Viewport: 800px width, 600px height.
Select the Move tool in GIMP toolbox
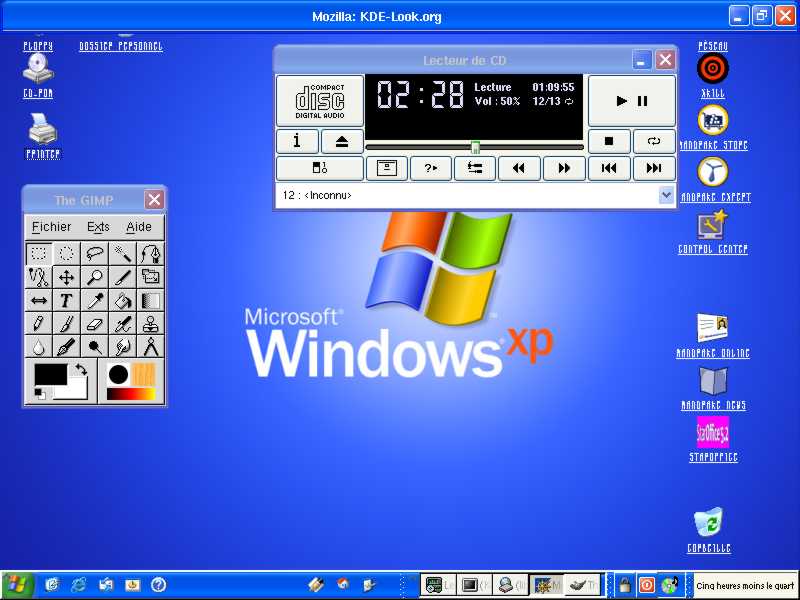point(66,277)
